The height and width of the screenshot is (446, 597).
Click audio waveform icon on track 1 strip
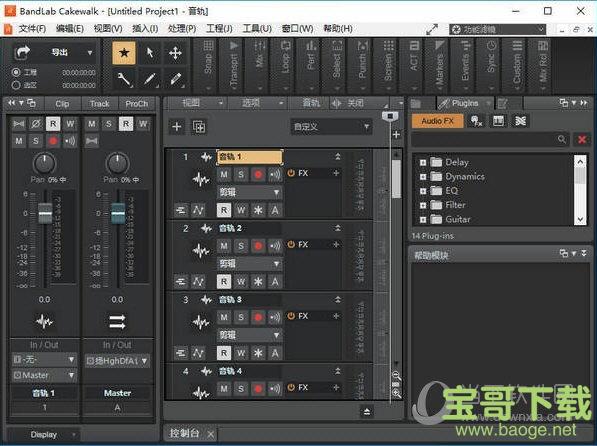click(x=44, y=321)
